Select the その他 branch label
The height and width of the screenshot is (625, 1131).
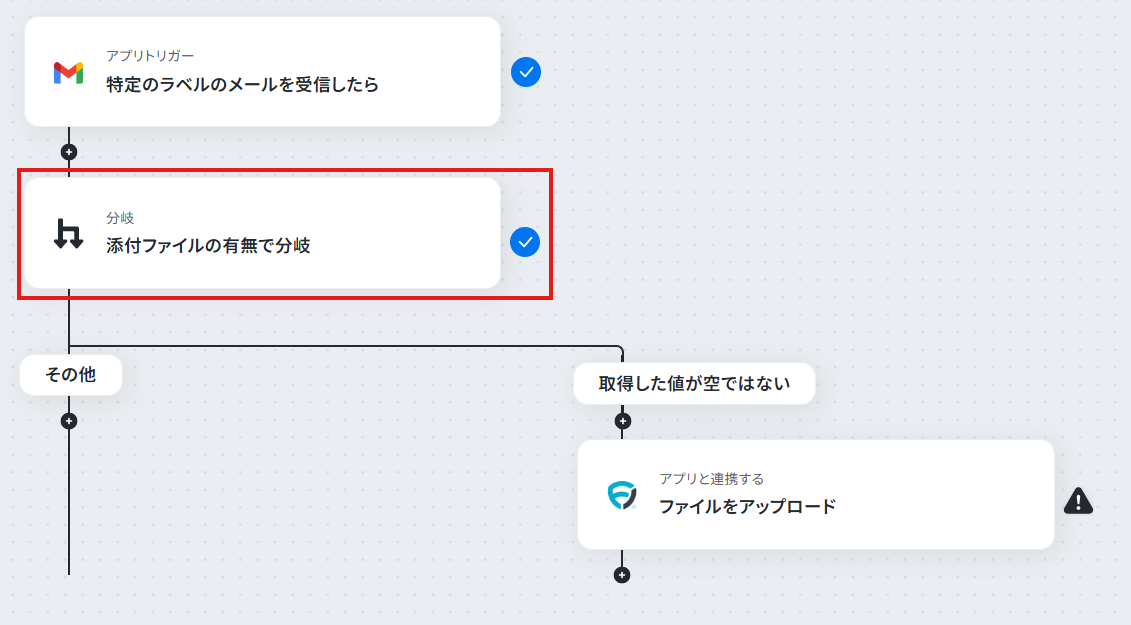(x=71, y=375)
